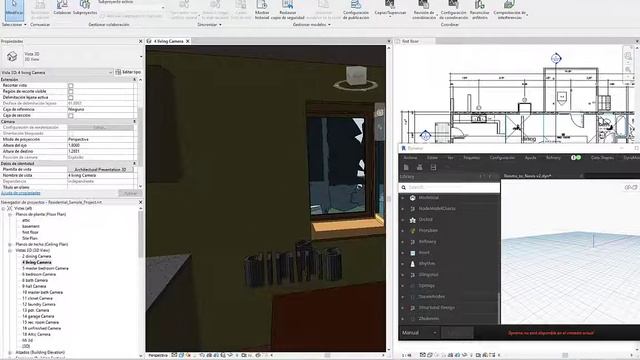Screen dimensions: 640x360
Task: Click the Ejecutar button next to Manual
Action: [x=457, y=333]
